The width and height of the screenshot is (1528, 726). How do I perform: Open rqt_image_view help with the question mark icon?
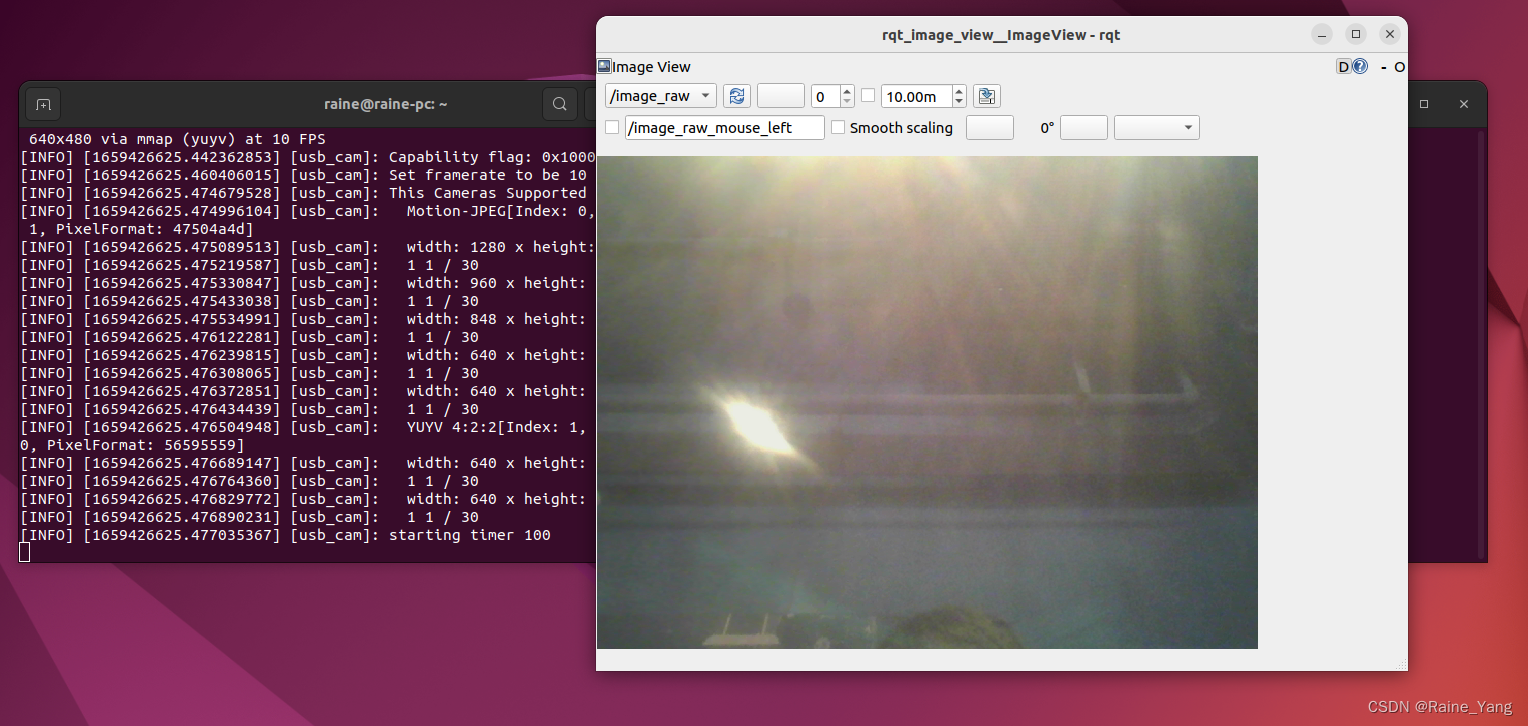click(1360, 66)
